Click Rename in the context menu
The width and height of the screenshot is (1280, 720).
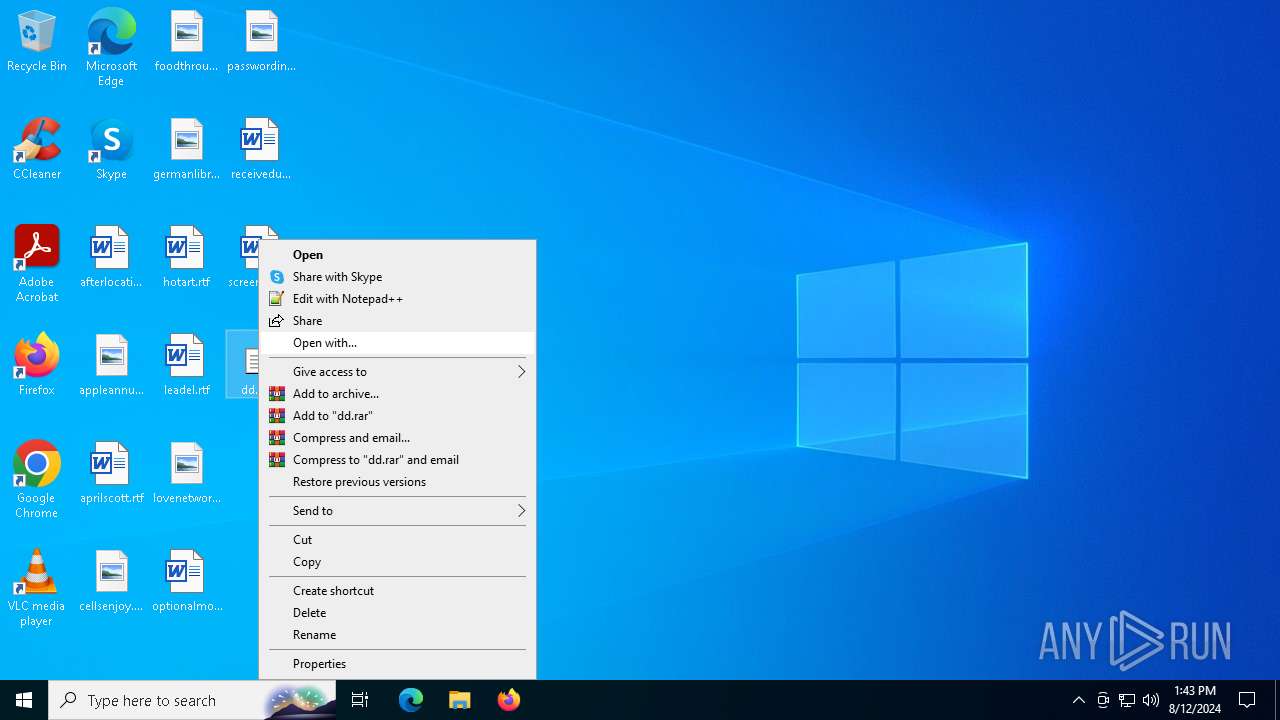[x=397, y=635]
